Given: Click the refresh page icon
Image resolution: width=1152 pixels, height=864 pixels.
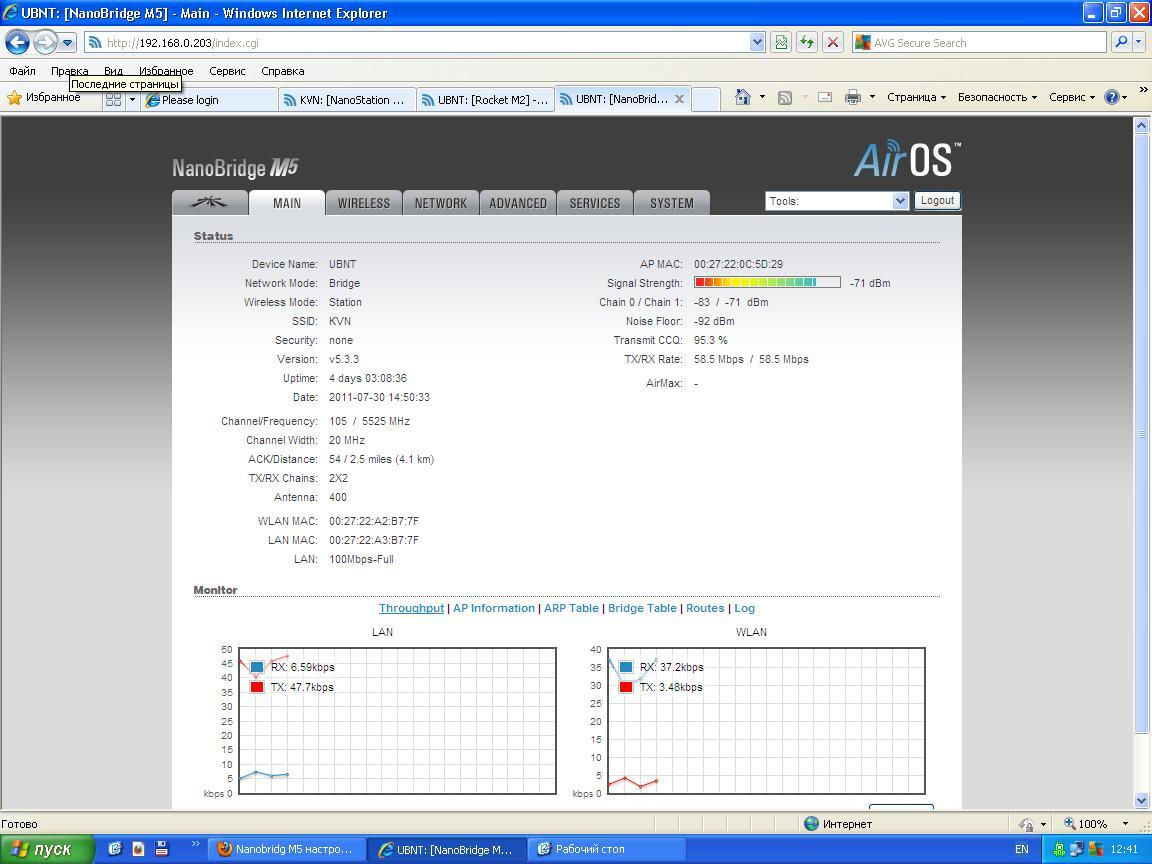Looking at the screenshot, I should pyautogui.click(x=806, y=42).
